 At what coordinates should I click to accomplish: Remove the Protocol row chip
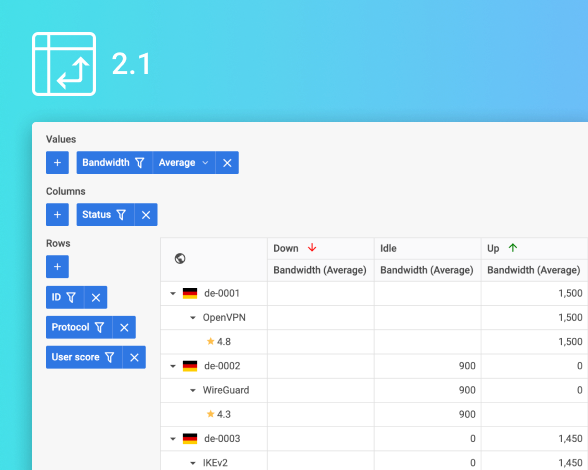tap(124, 327)
